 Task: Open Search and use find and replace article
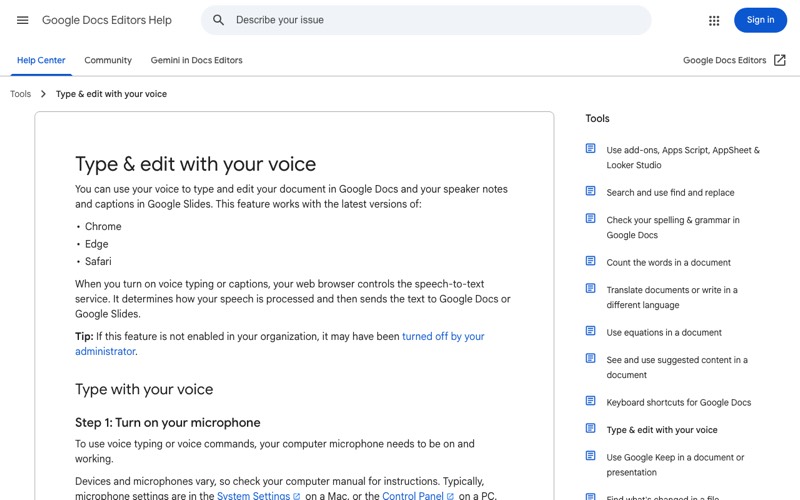670,192
